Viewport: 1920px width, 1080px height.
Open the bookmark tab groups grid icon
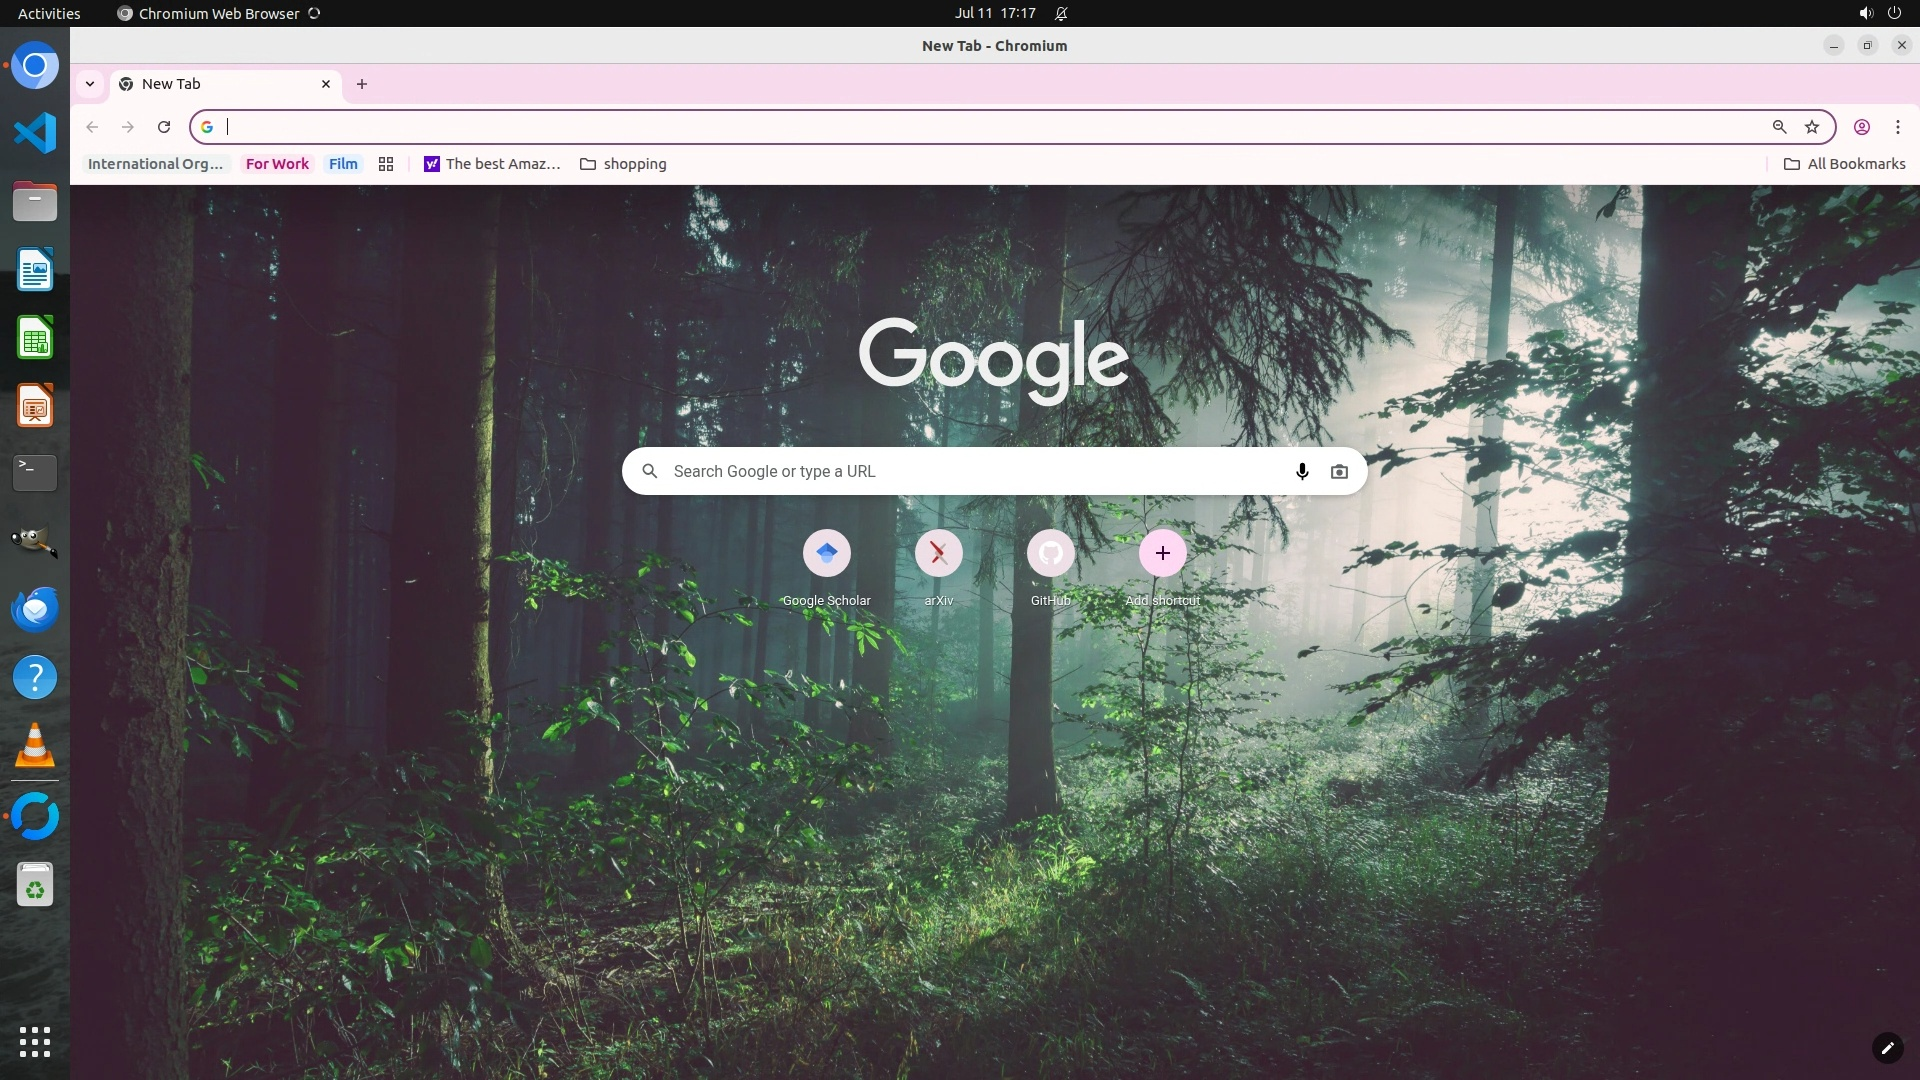(386, 164)
